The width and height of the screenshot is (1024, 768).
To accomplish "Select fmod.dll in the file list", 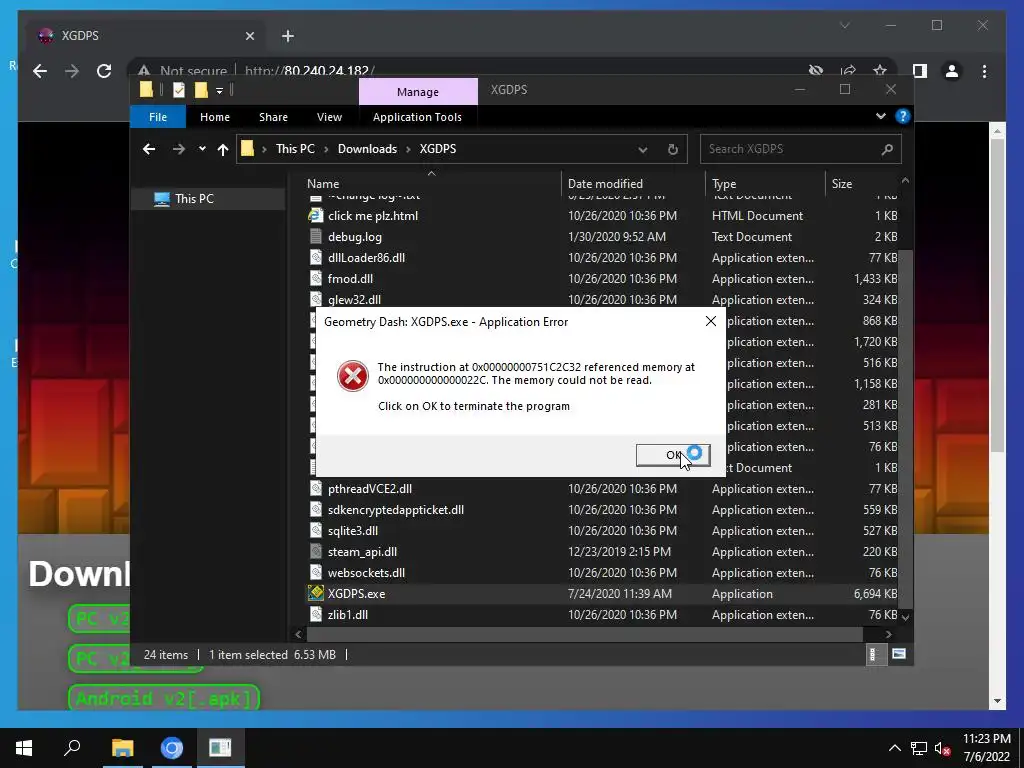I will (x=350, y=278).
